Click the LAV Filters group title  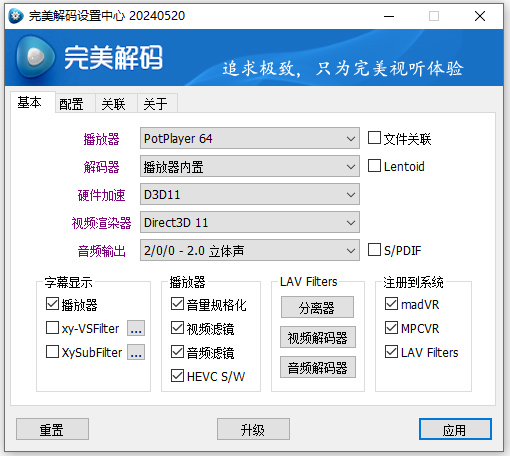(309, 282)
